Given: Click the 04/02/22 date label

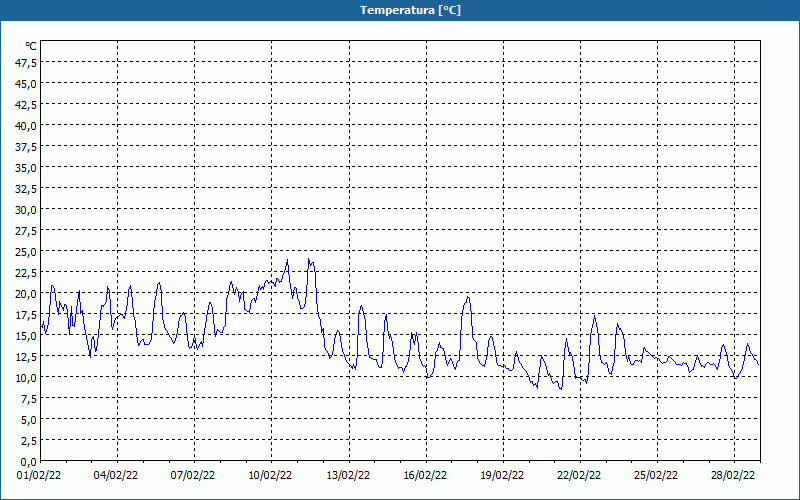Looking at the screenshot, I should pyautogui.click(x=116, y=476).
